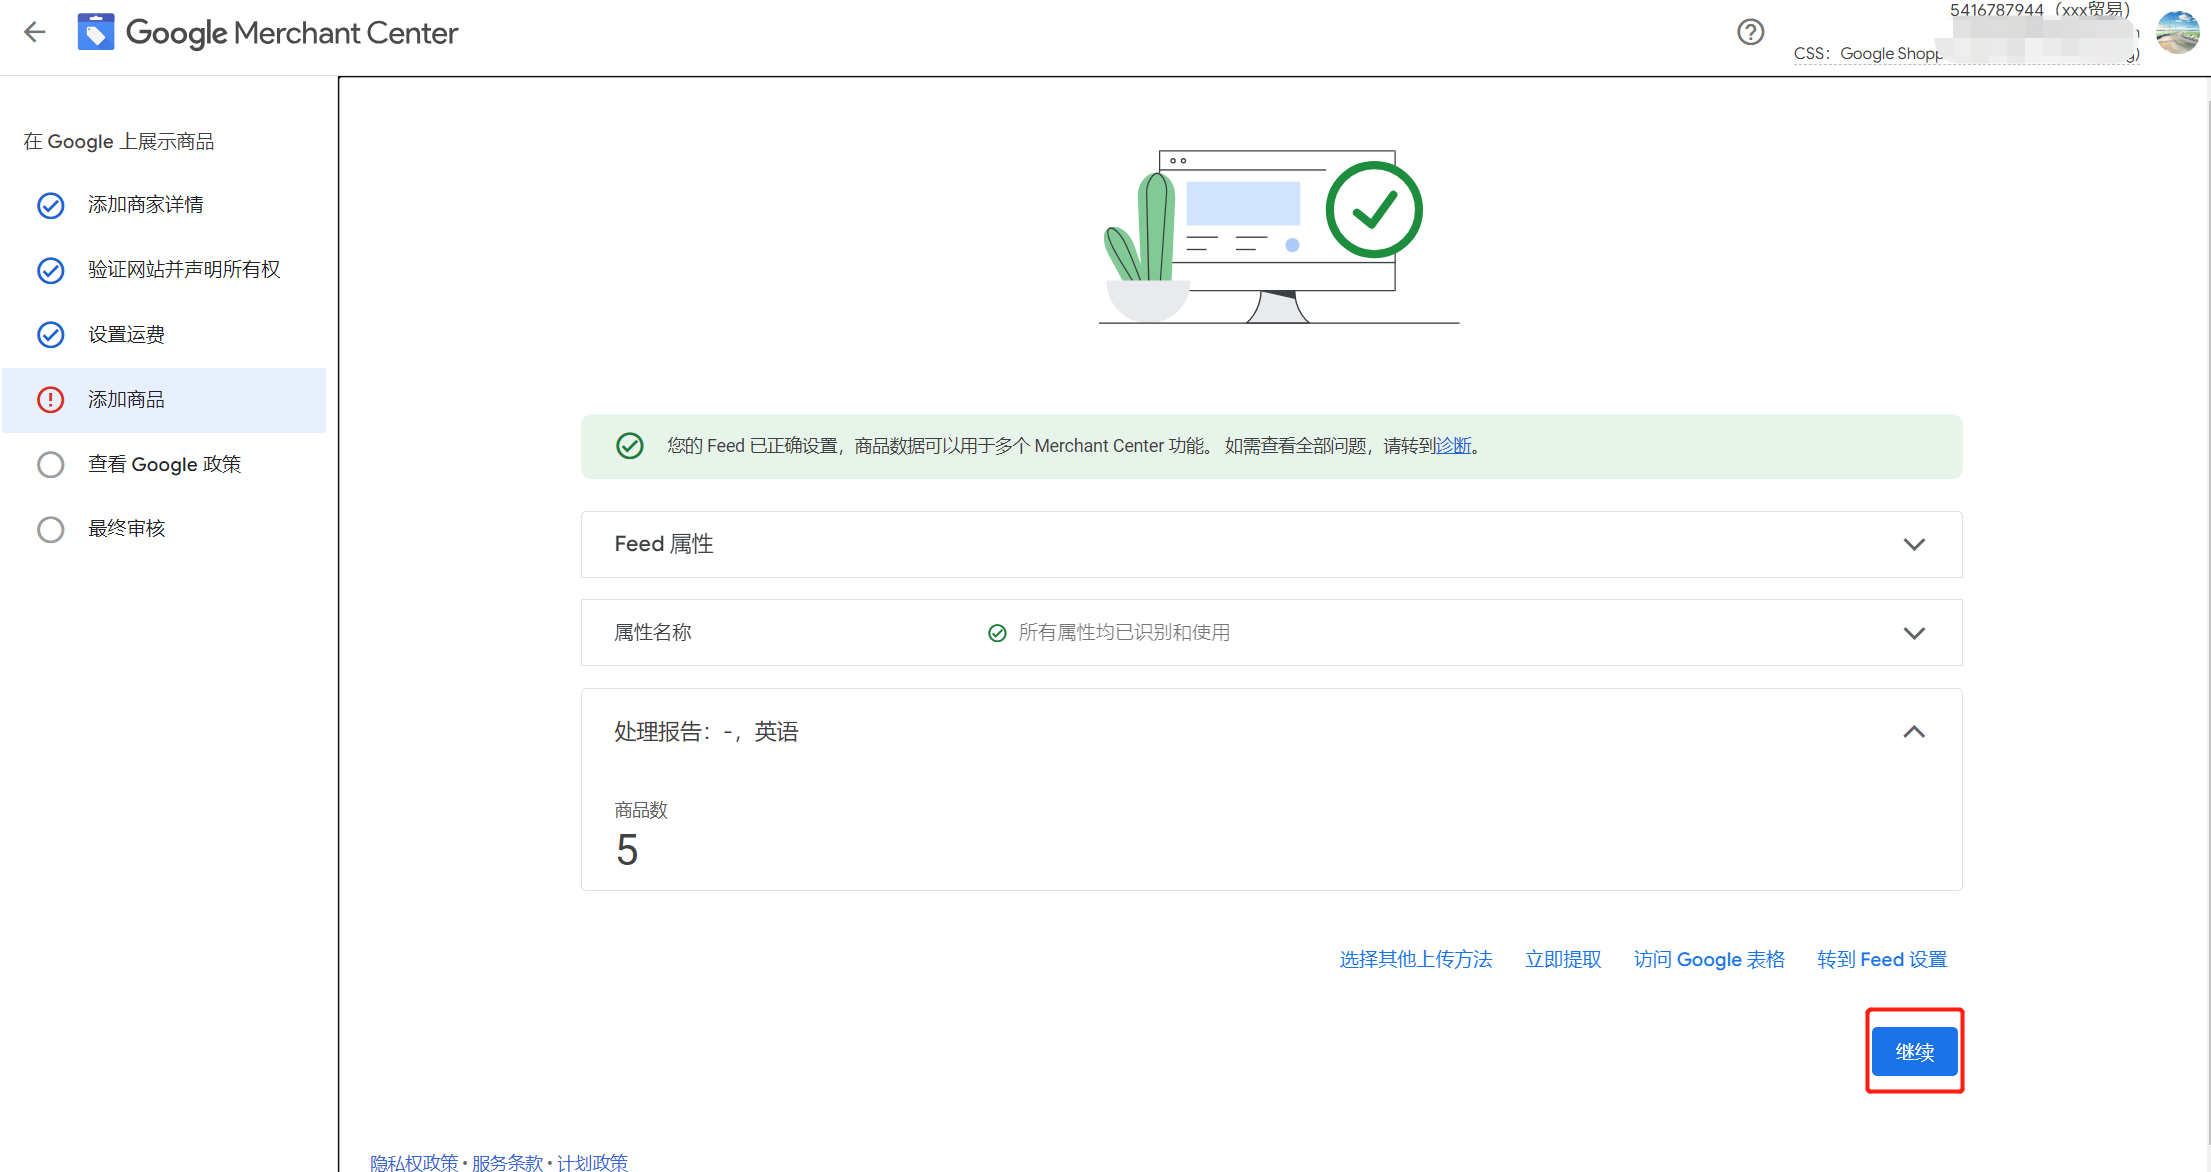
Task: Click the check icon beside 验证网站并声明所有权
Action: pos(50,270)
